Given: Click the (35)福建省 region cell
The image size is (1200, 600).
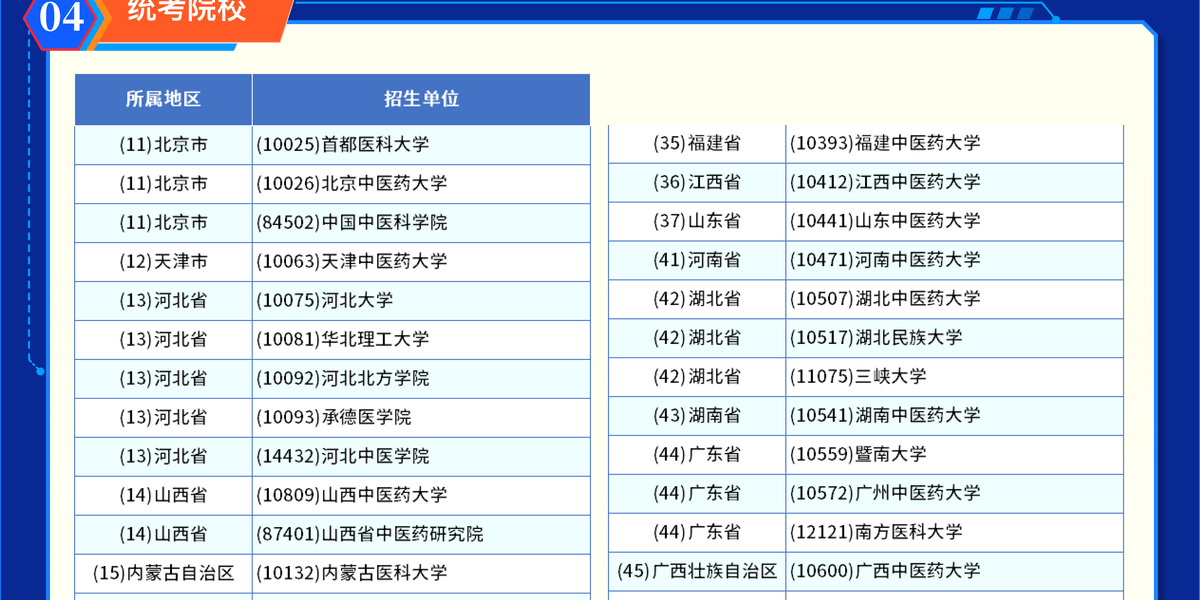Looking at the screenshot, I should pyautogui.click(x=697, y=143).
